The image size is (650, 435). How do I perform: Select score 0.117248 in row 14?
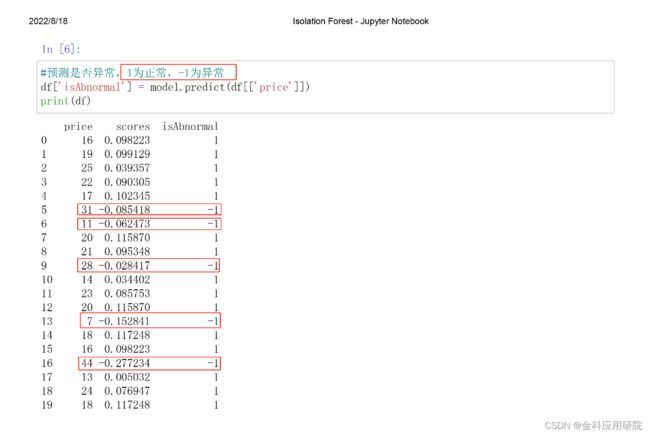(x=127, y=335)
